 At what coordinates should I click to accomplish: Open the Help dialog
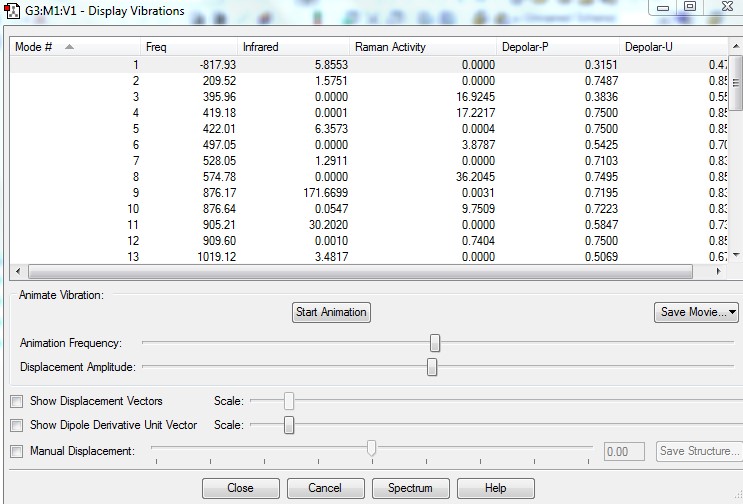click(x=496, y=488)
